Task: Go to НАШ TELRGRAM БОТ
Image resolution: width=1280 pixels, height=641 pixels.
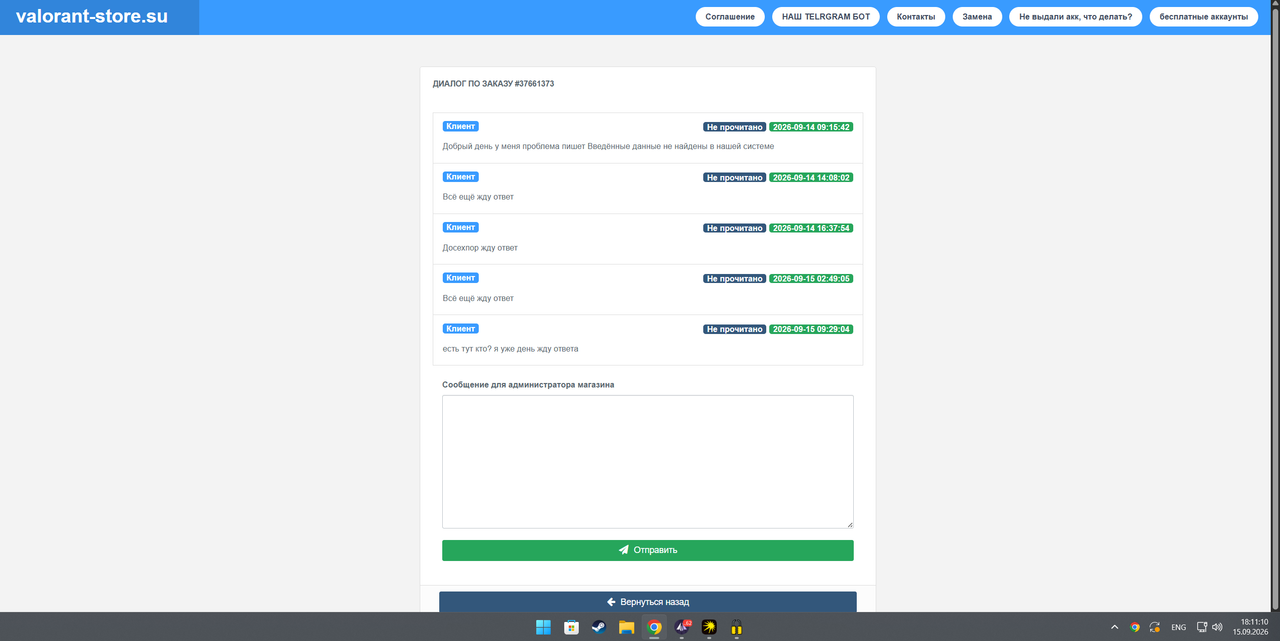Action: pos(826,17)
